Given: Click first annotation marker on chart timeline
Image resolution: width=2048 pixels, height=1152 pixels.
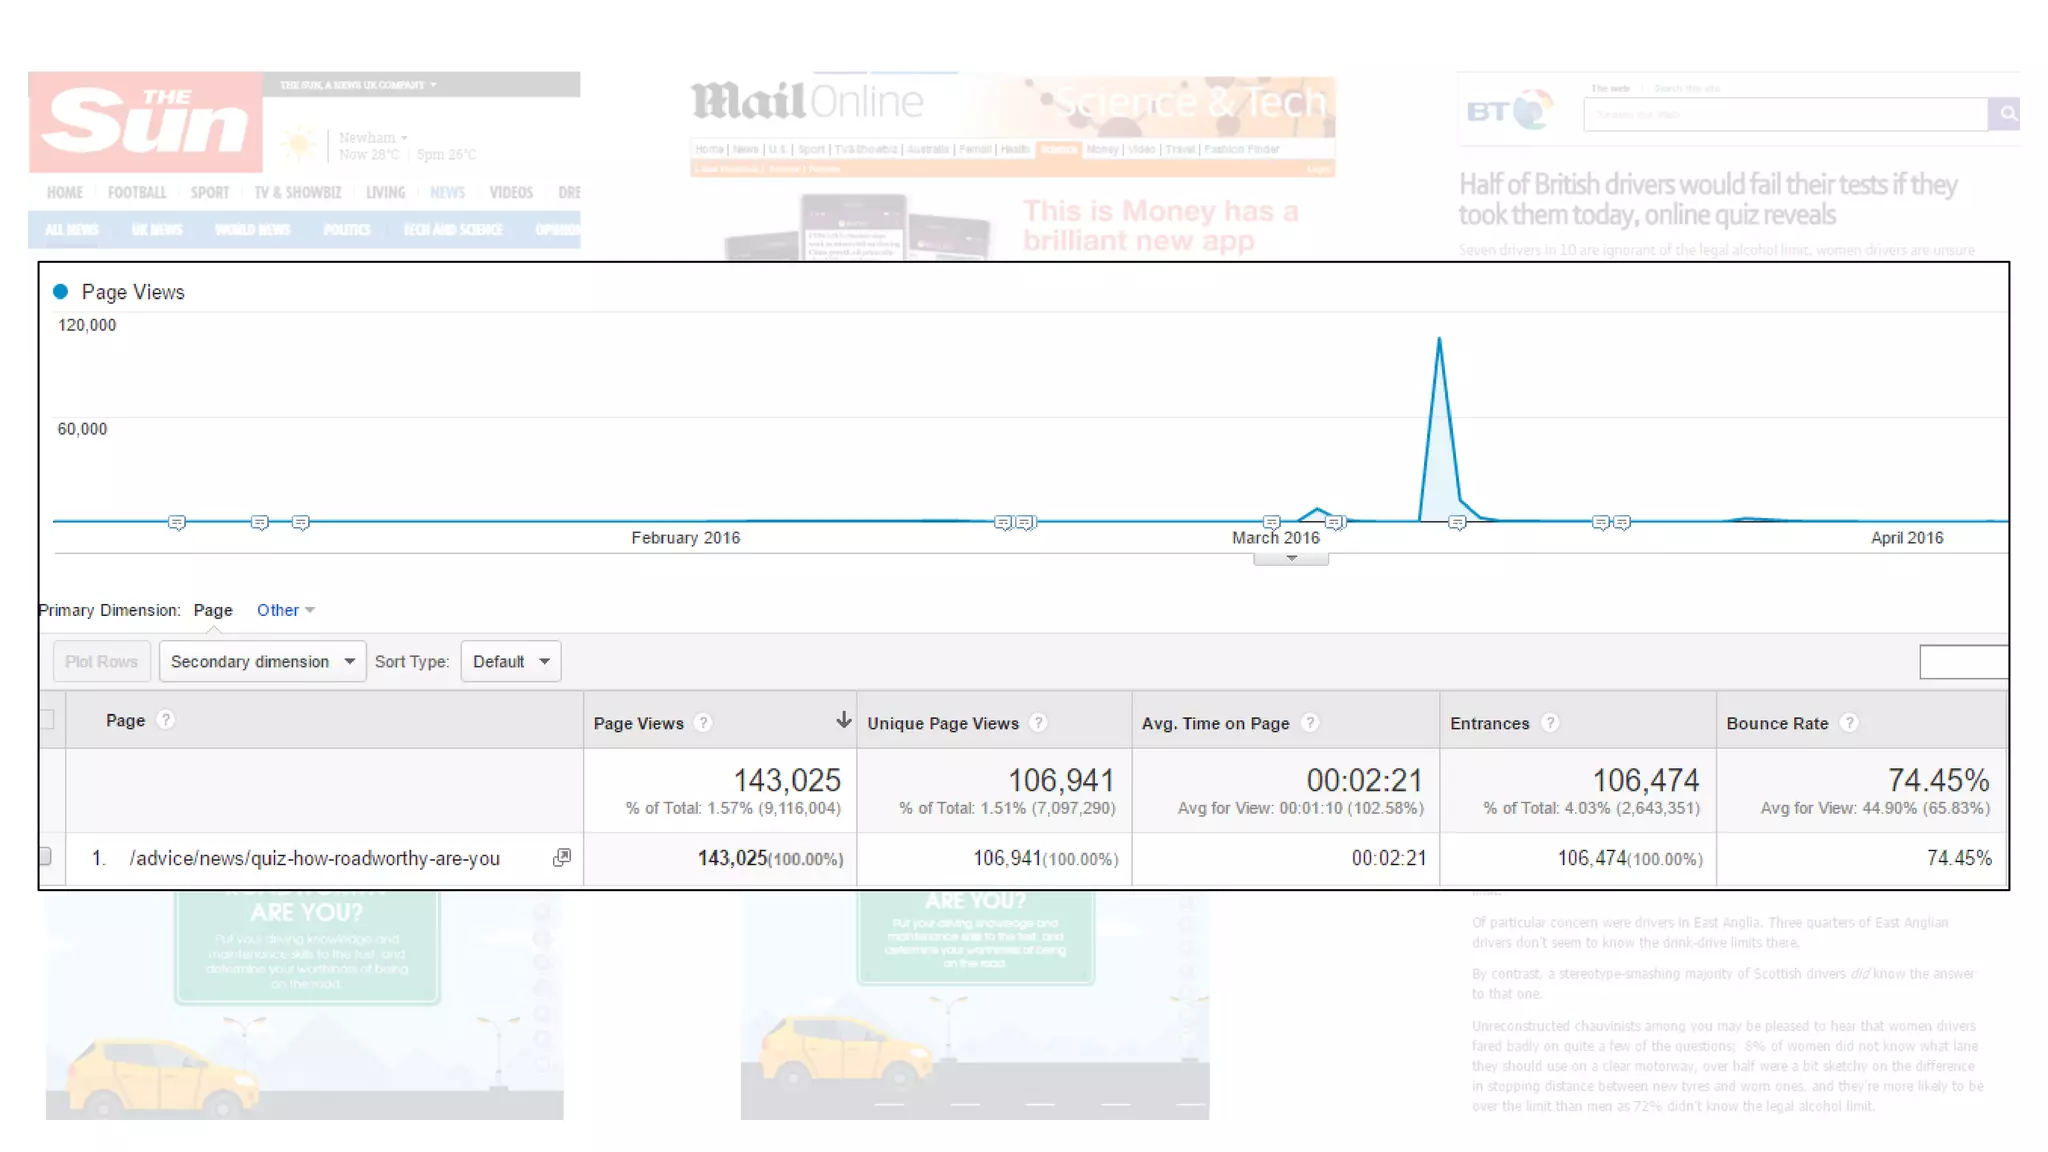Looking at the screenshot, I should [x=177, y=523].
